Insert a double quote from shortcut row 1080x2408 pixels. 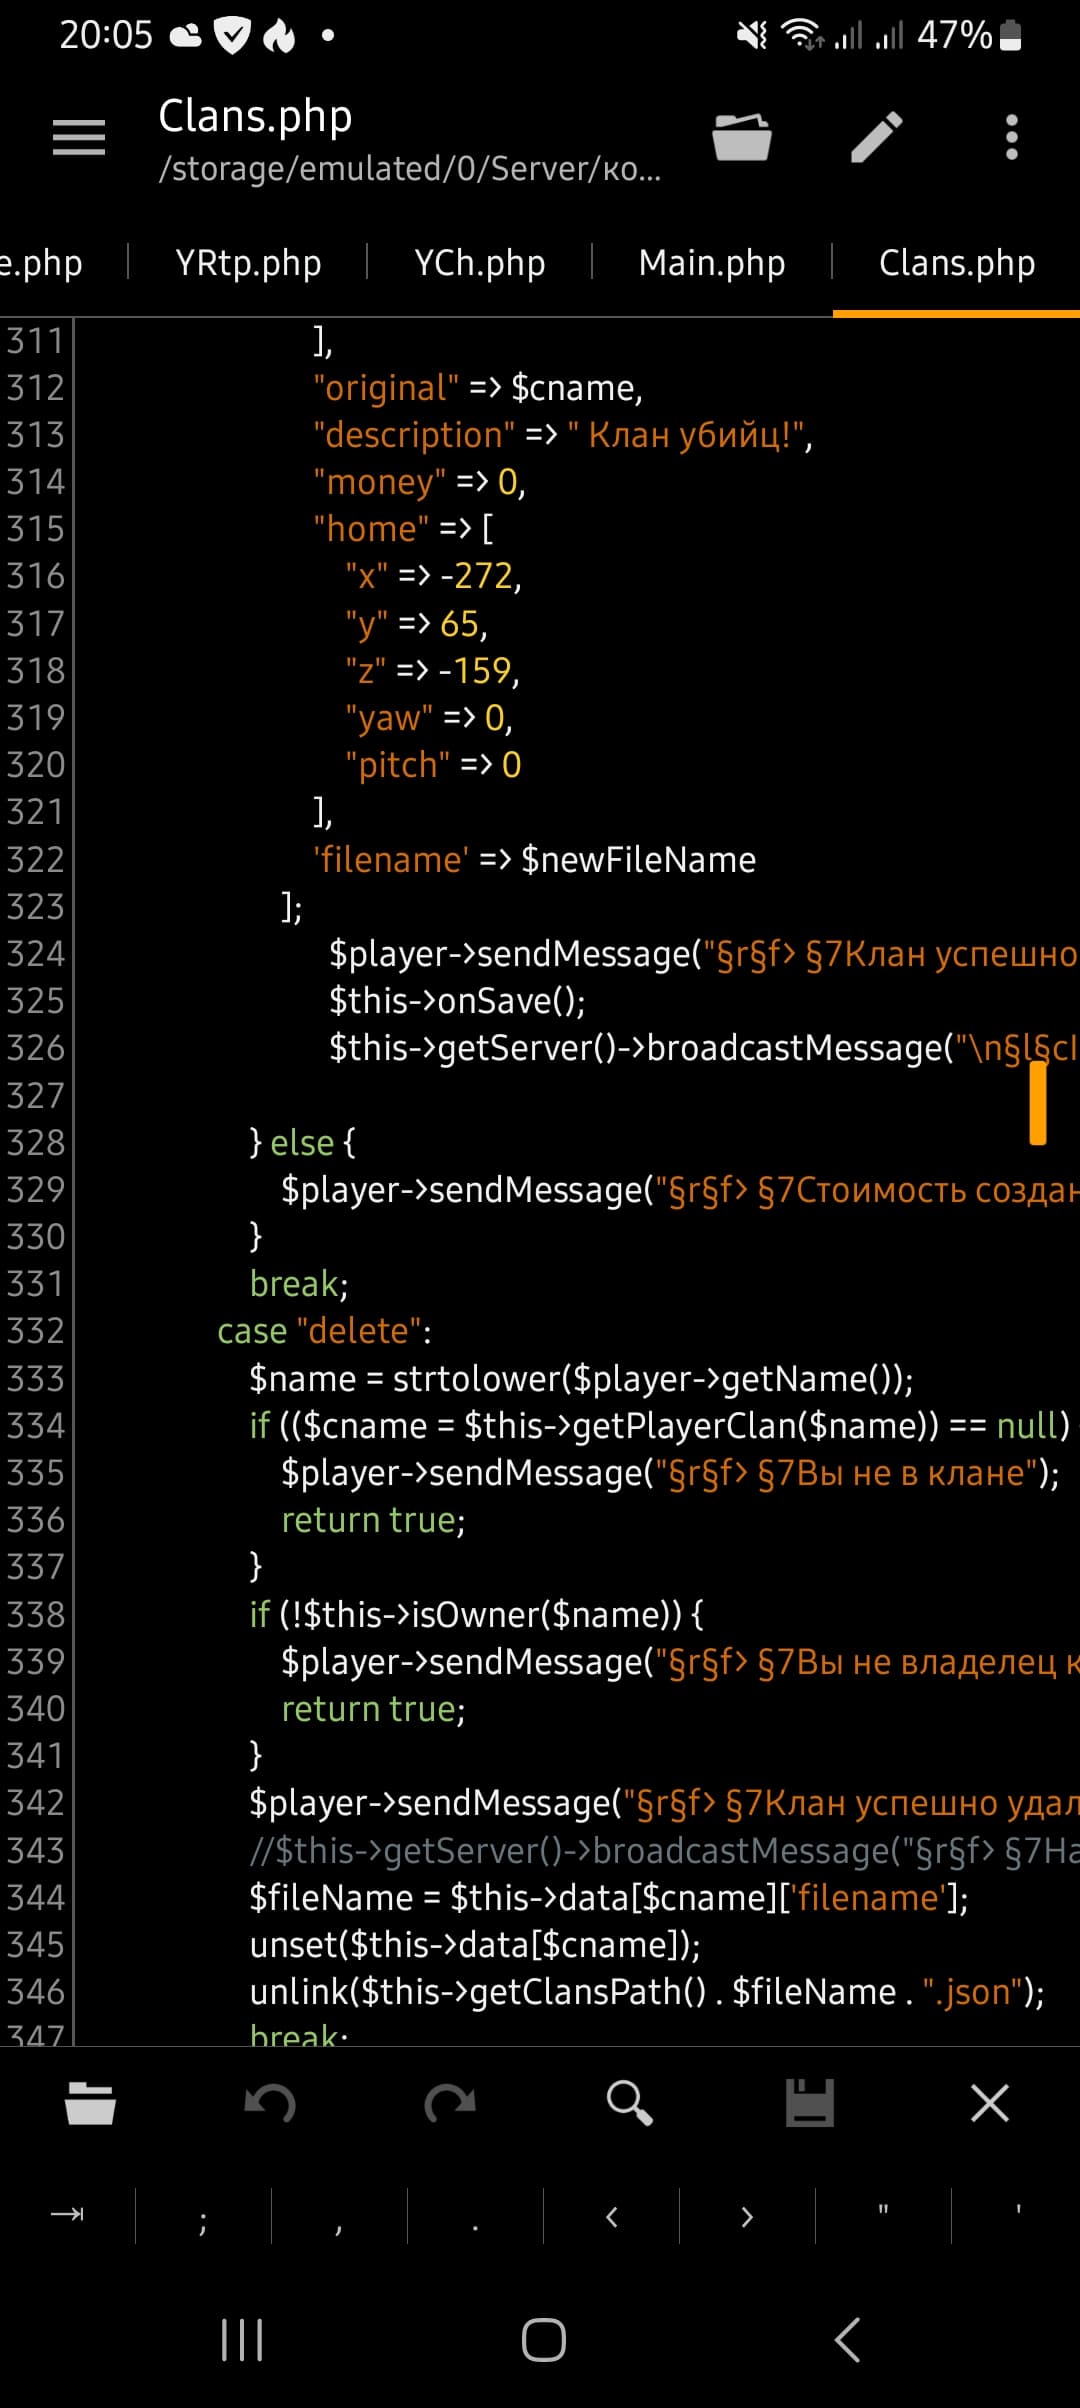[x=883, y=2215]
